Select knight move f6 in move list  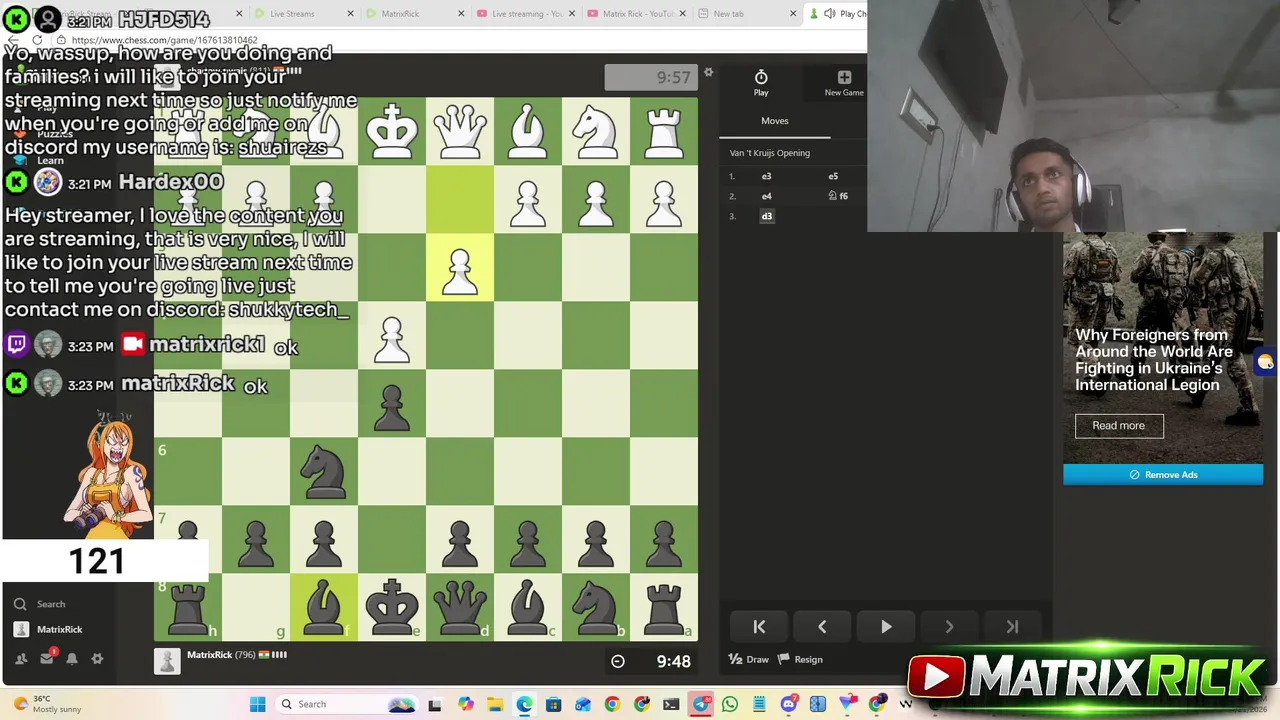click(838, 196)
